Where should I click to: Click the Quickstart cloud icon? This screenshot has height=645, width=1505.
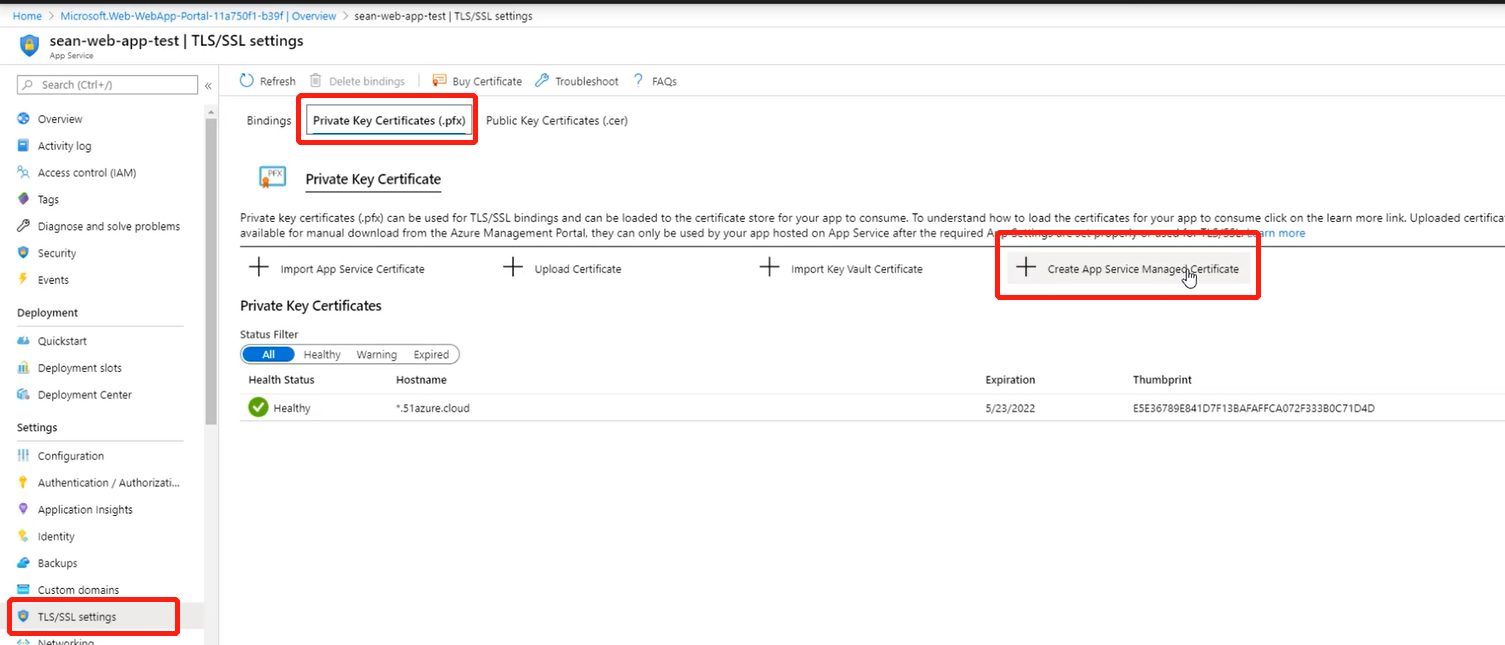coord(24,341)
